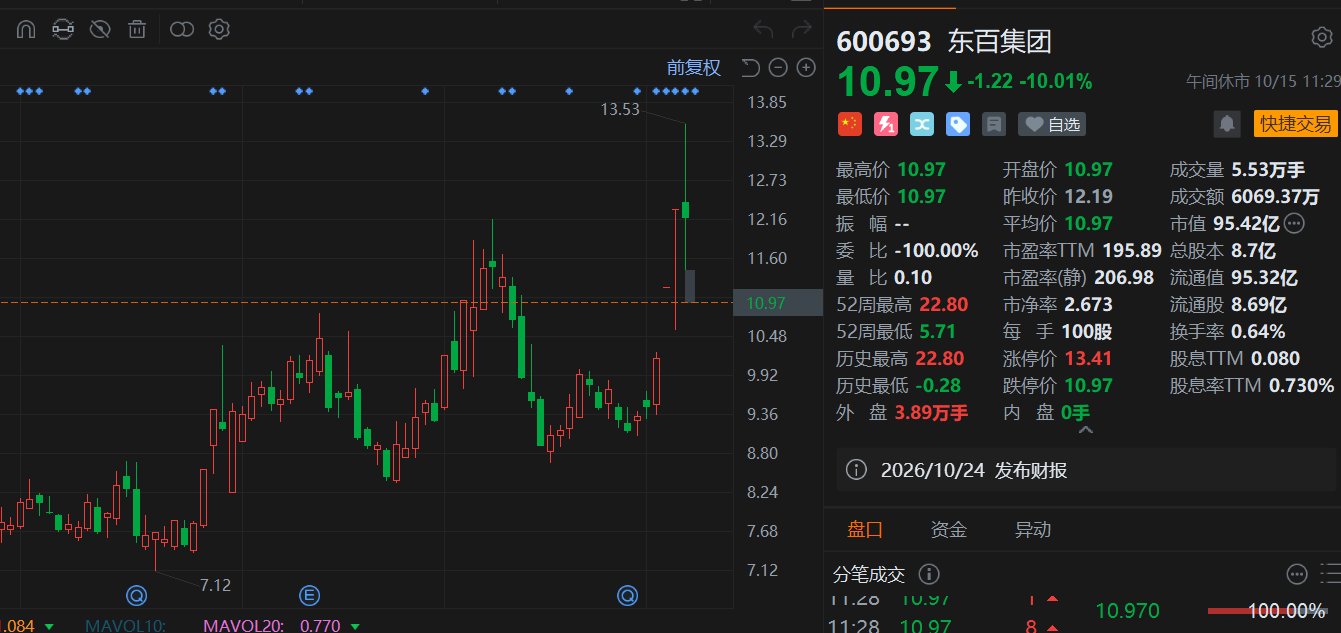
Task: Undo the last chart action
Action: [763, 30]
